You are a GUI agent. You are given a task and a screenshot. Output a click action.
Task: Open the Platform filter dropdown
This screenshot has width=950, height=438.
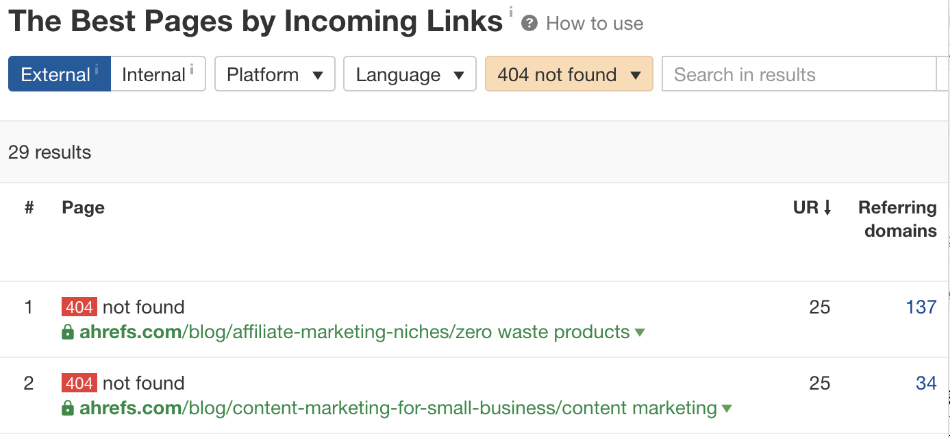275,74
